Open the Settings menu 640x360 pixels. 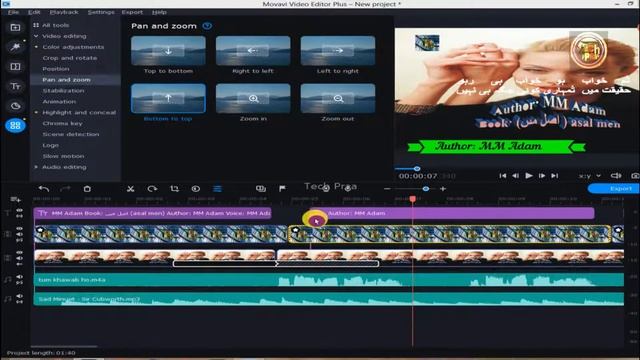tap(101, 12)
